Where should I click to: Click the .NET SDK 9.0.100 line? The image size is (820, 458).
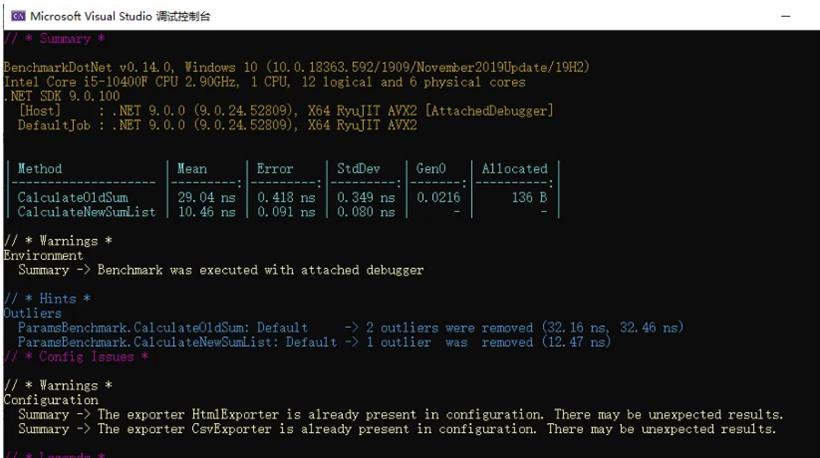pos(62,96)
